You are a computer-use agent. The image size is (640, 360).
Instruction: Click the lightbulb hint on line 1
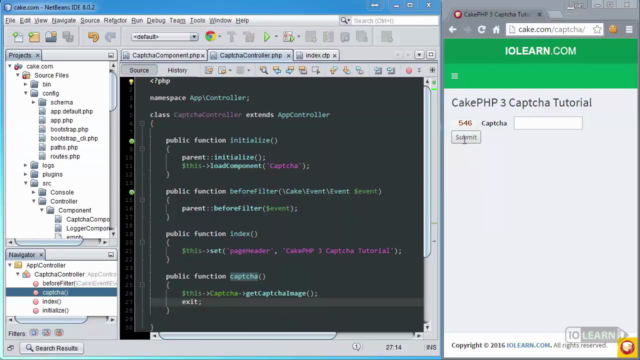click(x=131, y=81)
